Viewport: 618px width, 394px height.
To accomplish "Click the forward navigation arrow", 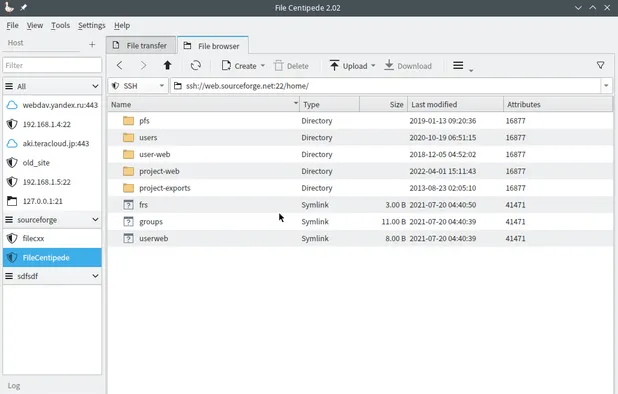I will click(x=143, y=65).
